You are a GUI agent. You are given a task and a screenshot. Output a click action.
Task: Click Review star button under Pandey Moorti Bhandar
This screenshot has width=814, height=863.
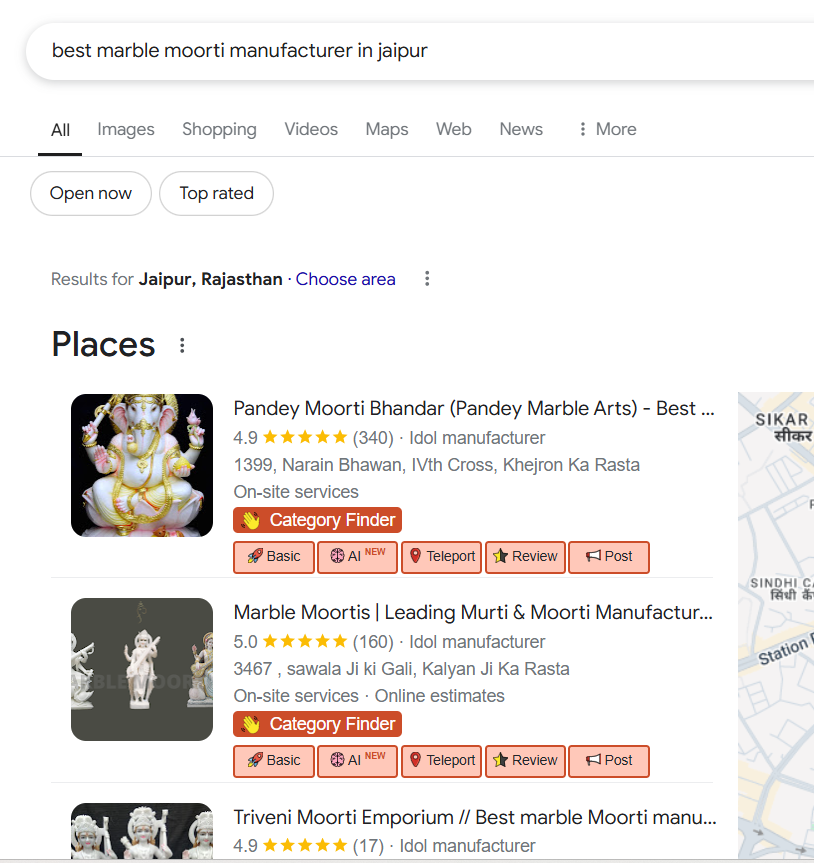pyautogui.click(x=525, y=557)
